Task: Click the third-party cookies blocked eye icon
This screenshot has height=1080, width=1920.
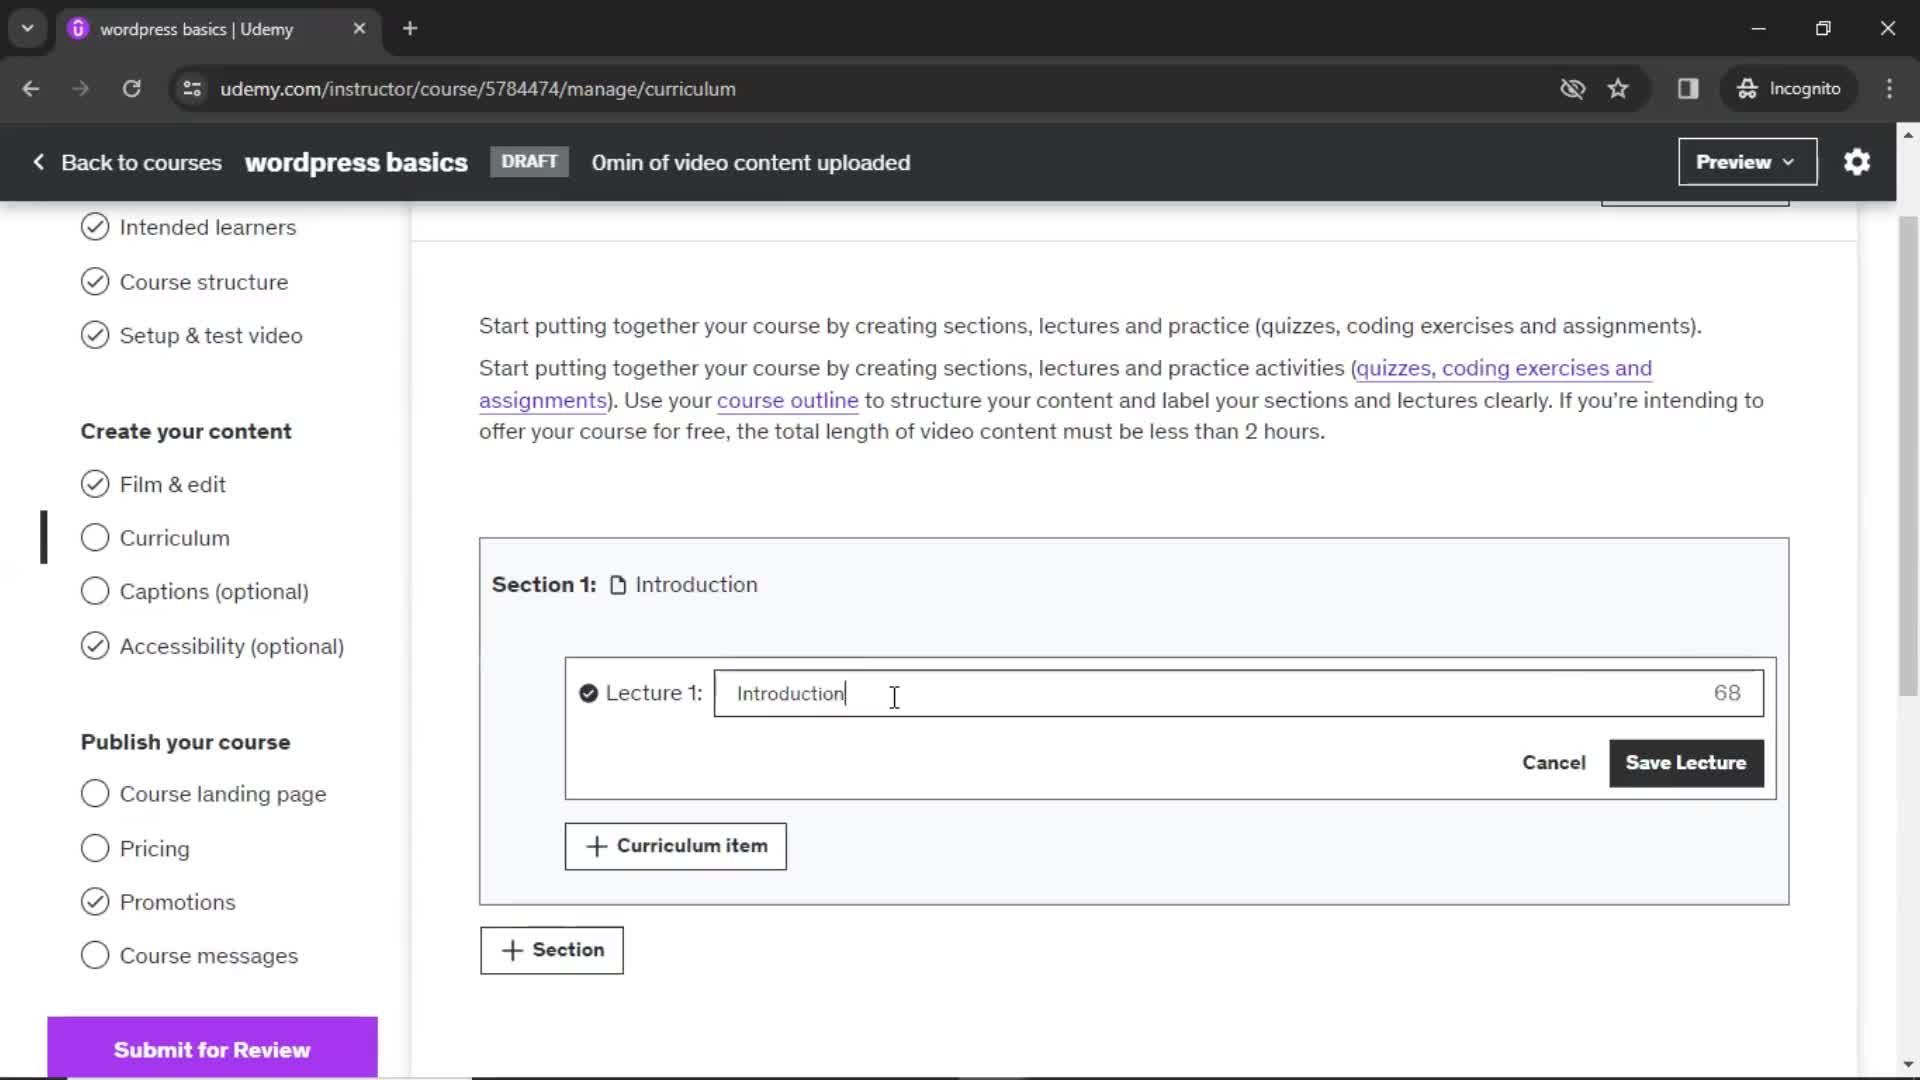Action: (x=1572, y=89)
